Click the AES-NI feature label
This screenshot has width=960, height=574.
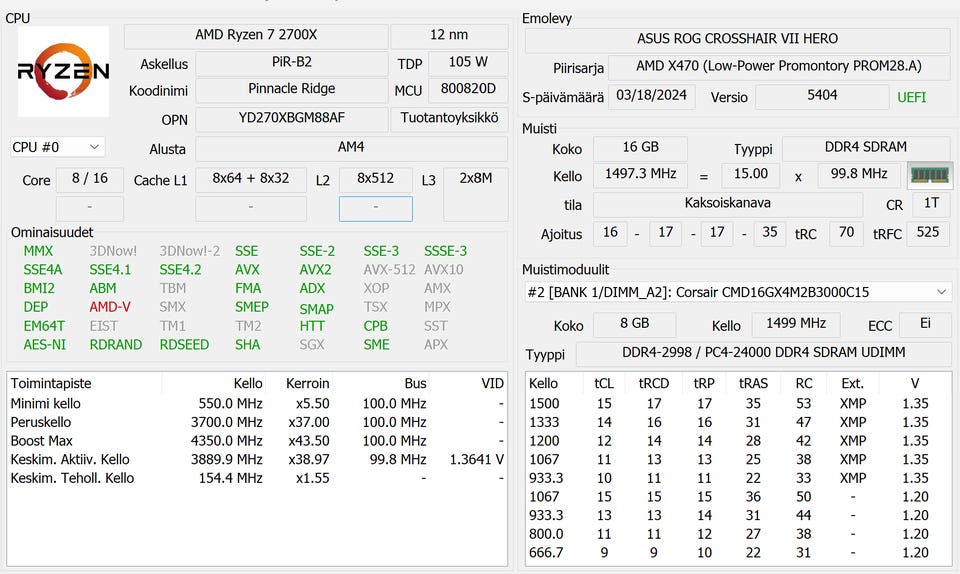(x=45, y=345)
